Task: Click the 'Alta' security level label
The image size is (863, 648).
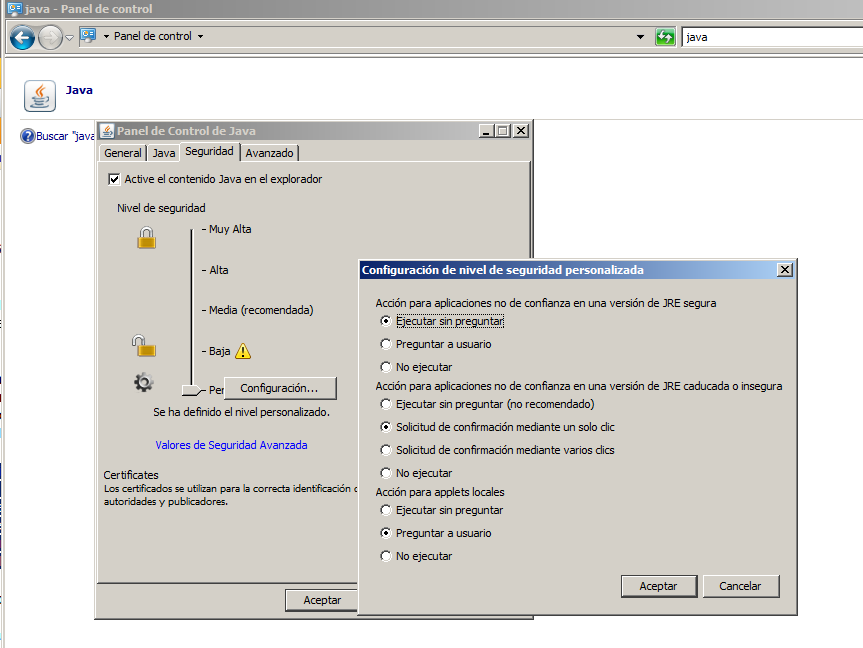Action: pyautogui.click(x=219, y=270)
